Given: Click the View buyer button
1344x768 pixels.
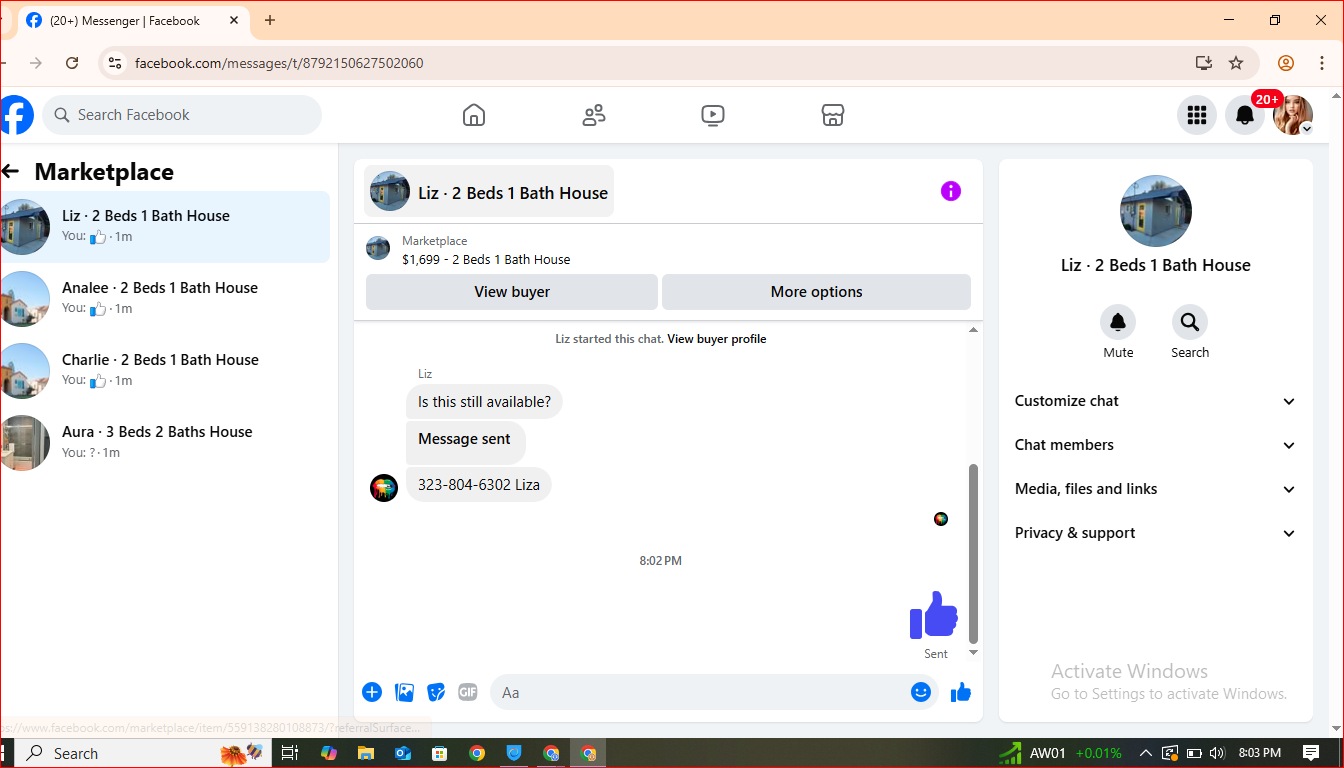Looking at the screenshot, I should [512, 292].
